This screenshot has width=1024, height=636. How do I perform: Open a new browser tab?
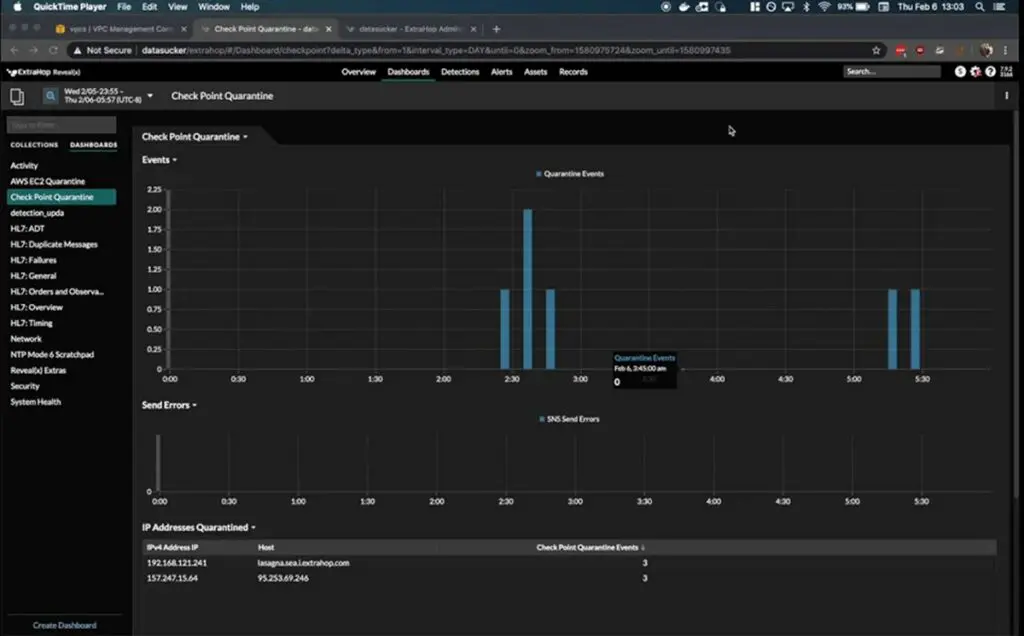tap(497, 29)
